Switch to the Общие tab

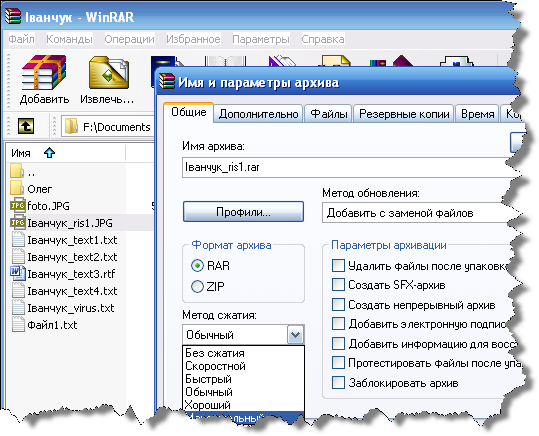pyautogui.click(x=189, y=112)
